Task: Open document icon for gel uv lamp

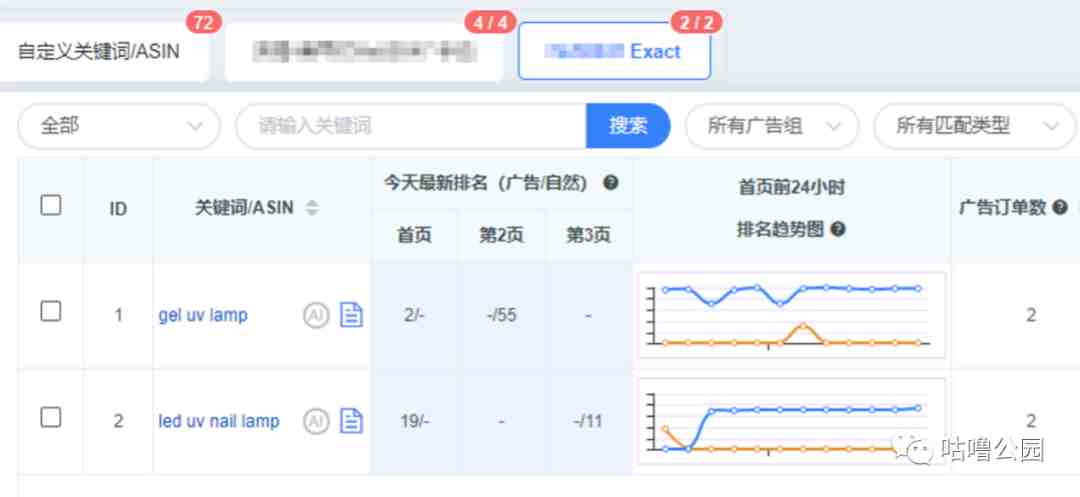Action: [351, 315]
